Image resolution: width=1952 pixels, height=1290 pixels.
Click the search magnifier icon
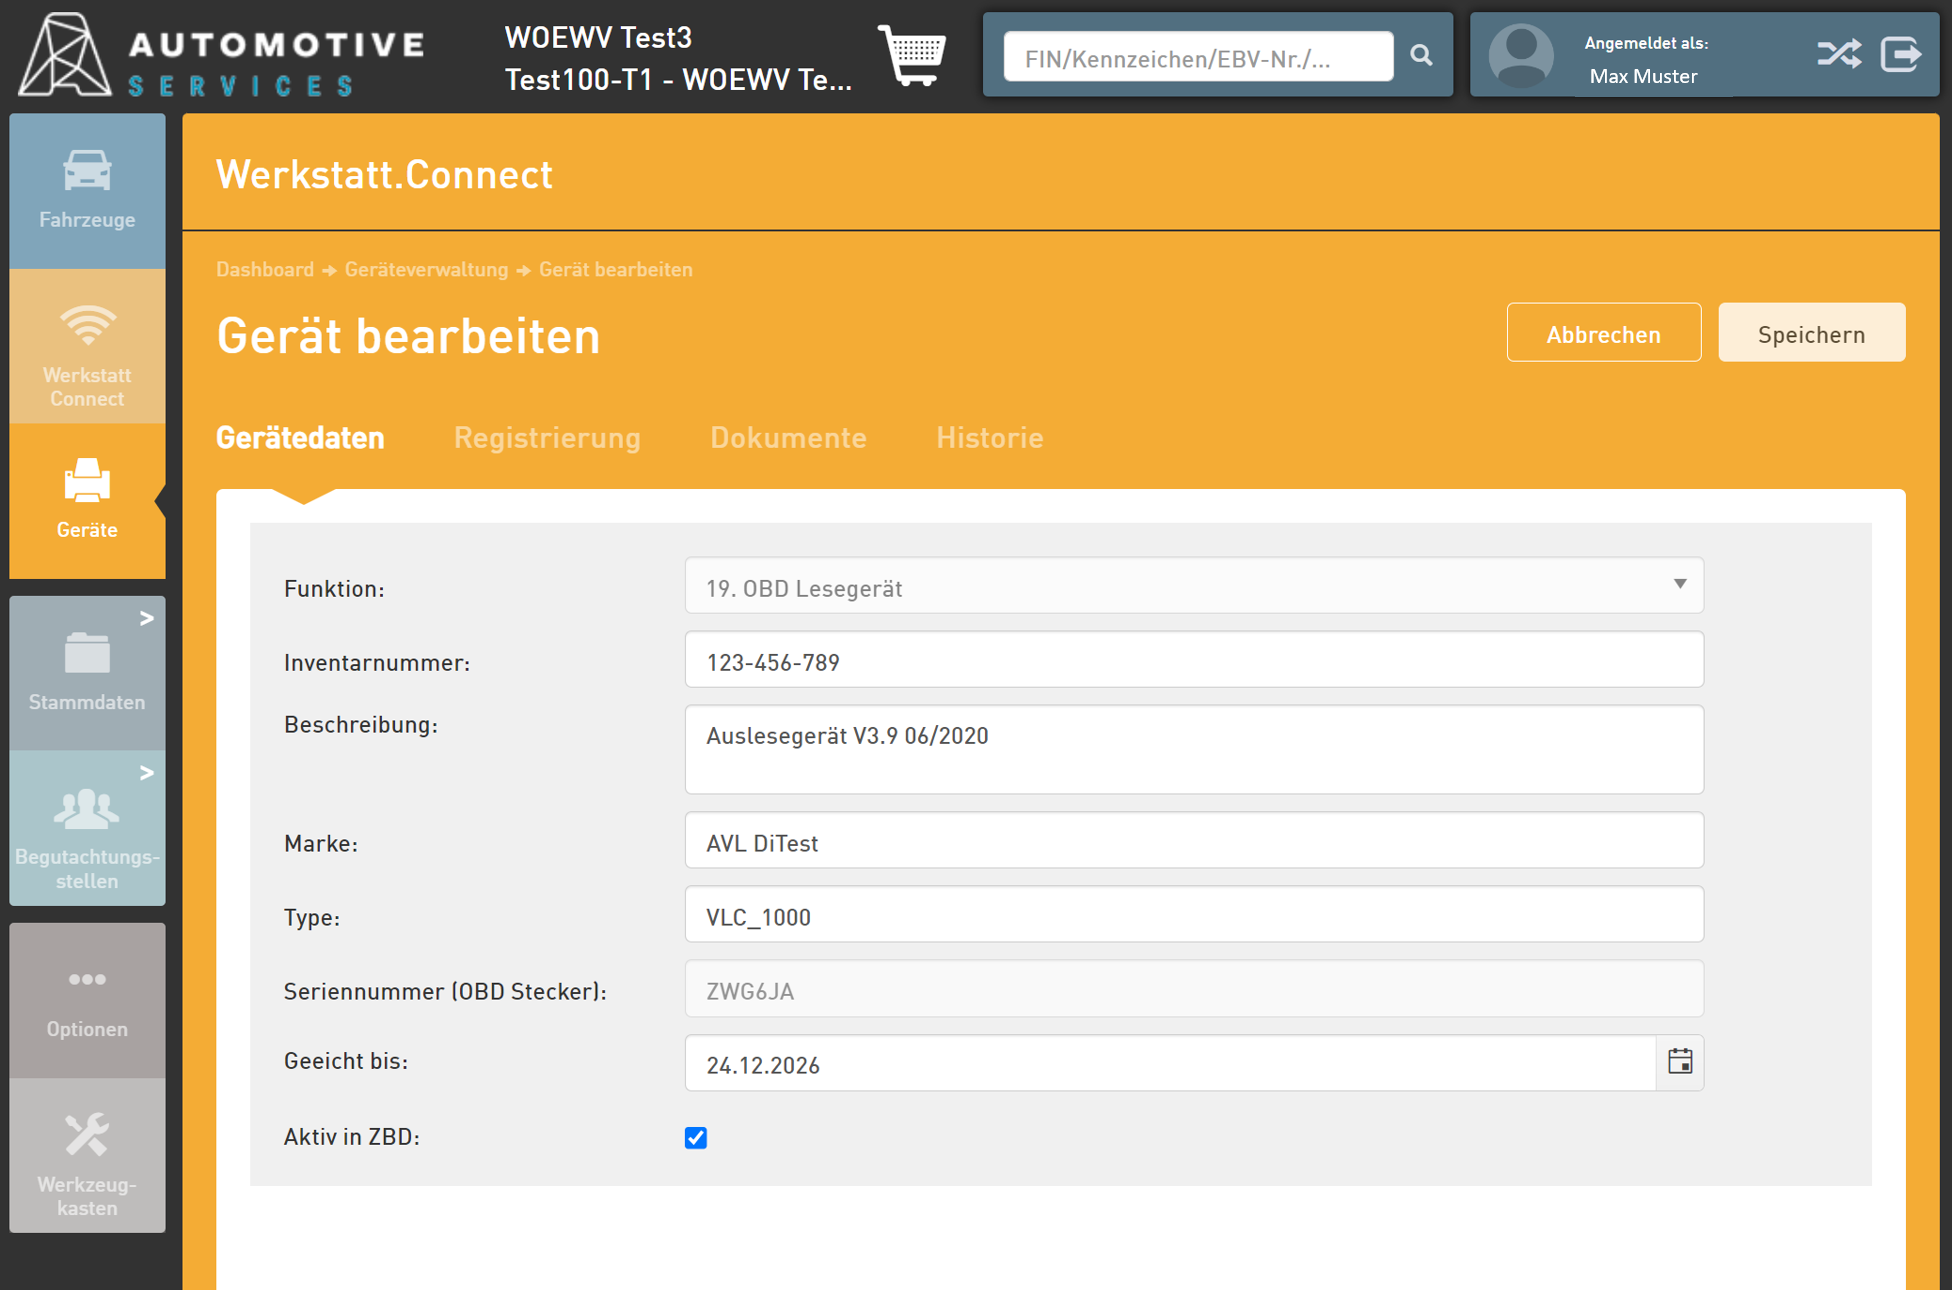tap(1421, 56)
